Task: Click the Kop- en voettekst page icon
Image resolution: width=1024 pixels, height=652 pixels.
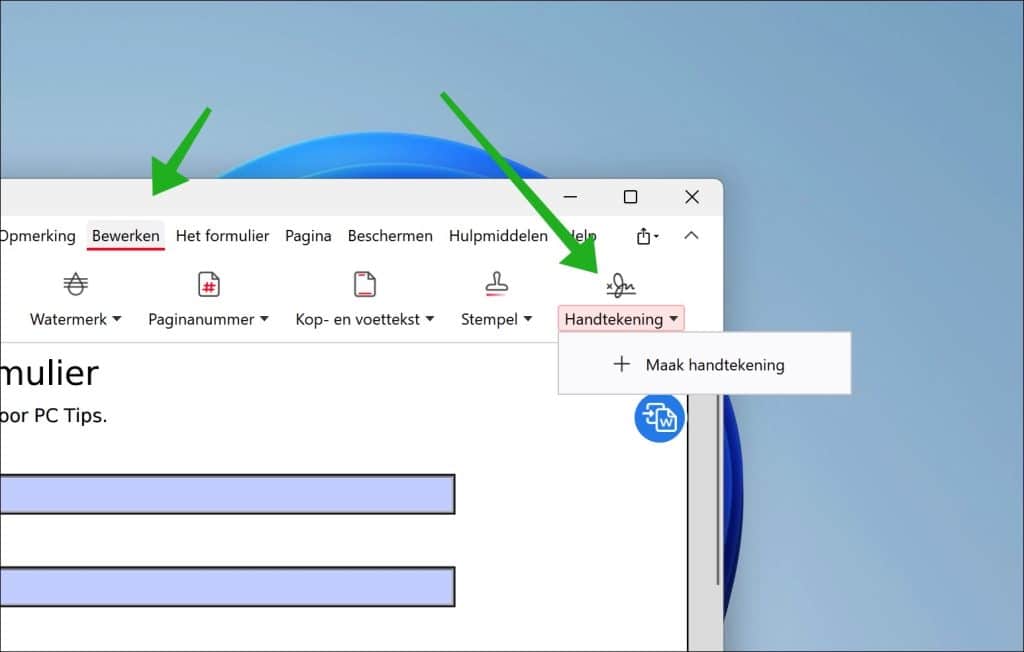Action: 364,284
